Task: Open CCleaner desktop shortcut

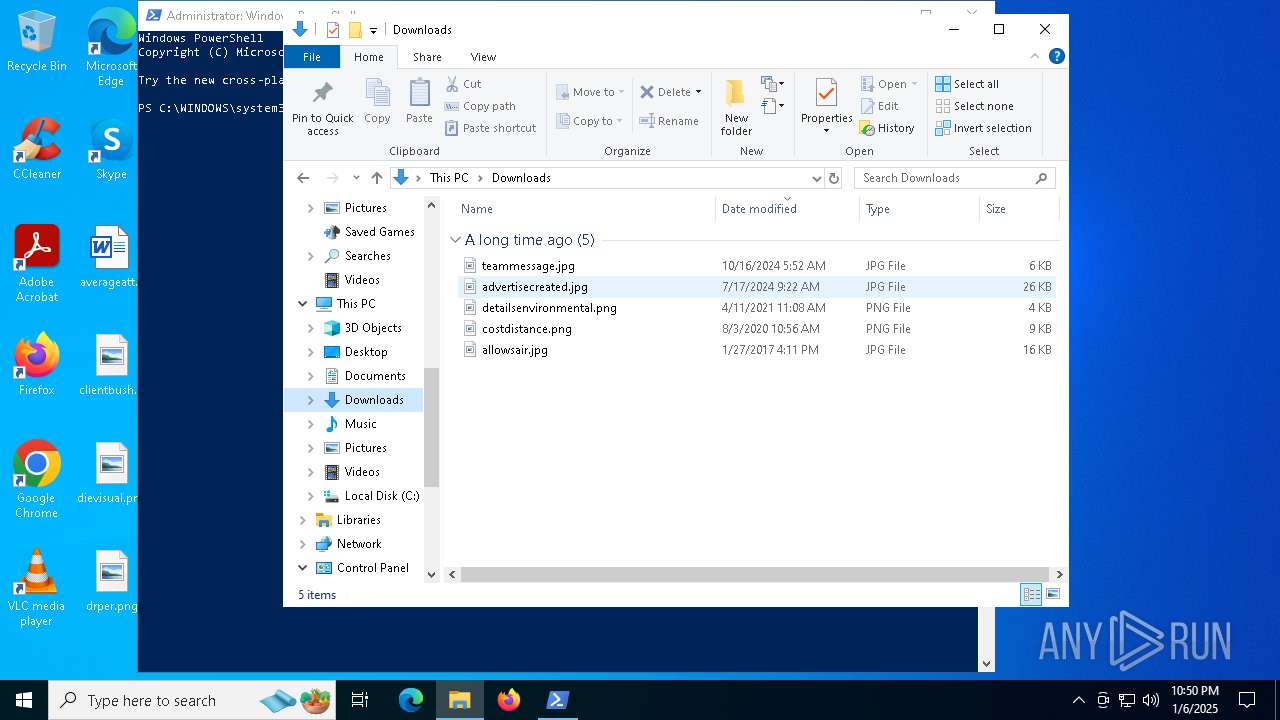Action: pyautogui.click(x=37, y=149)
